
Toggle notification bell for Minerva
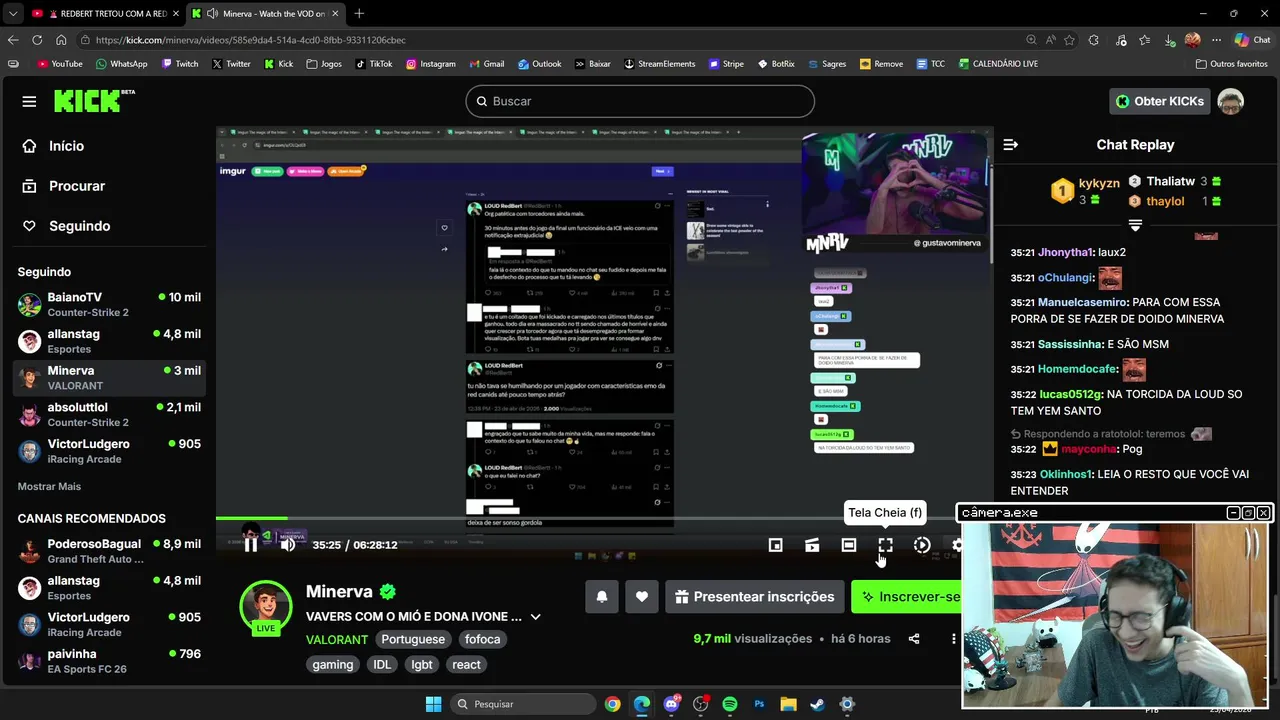pyautogui.click(x=602, y=597)
